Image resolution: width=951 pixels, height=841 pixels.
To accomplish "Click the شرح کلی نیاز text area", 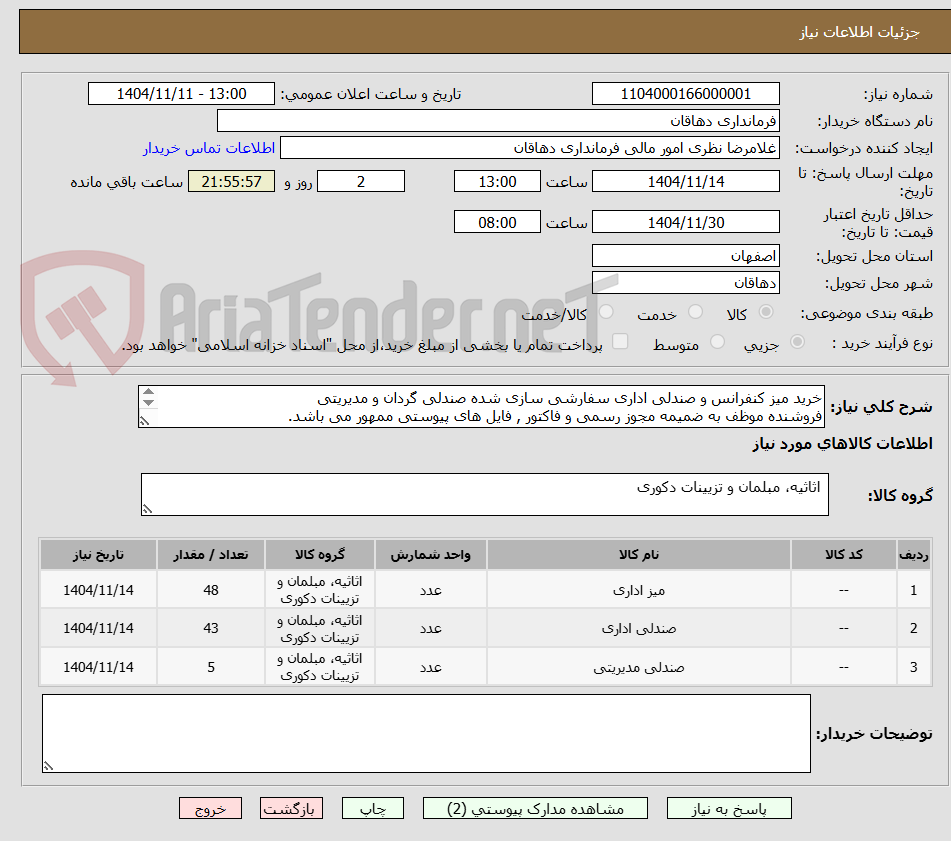I will (x=481, y=407).
